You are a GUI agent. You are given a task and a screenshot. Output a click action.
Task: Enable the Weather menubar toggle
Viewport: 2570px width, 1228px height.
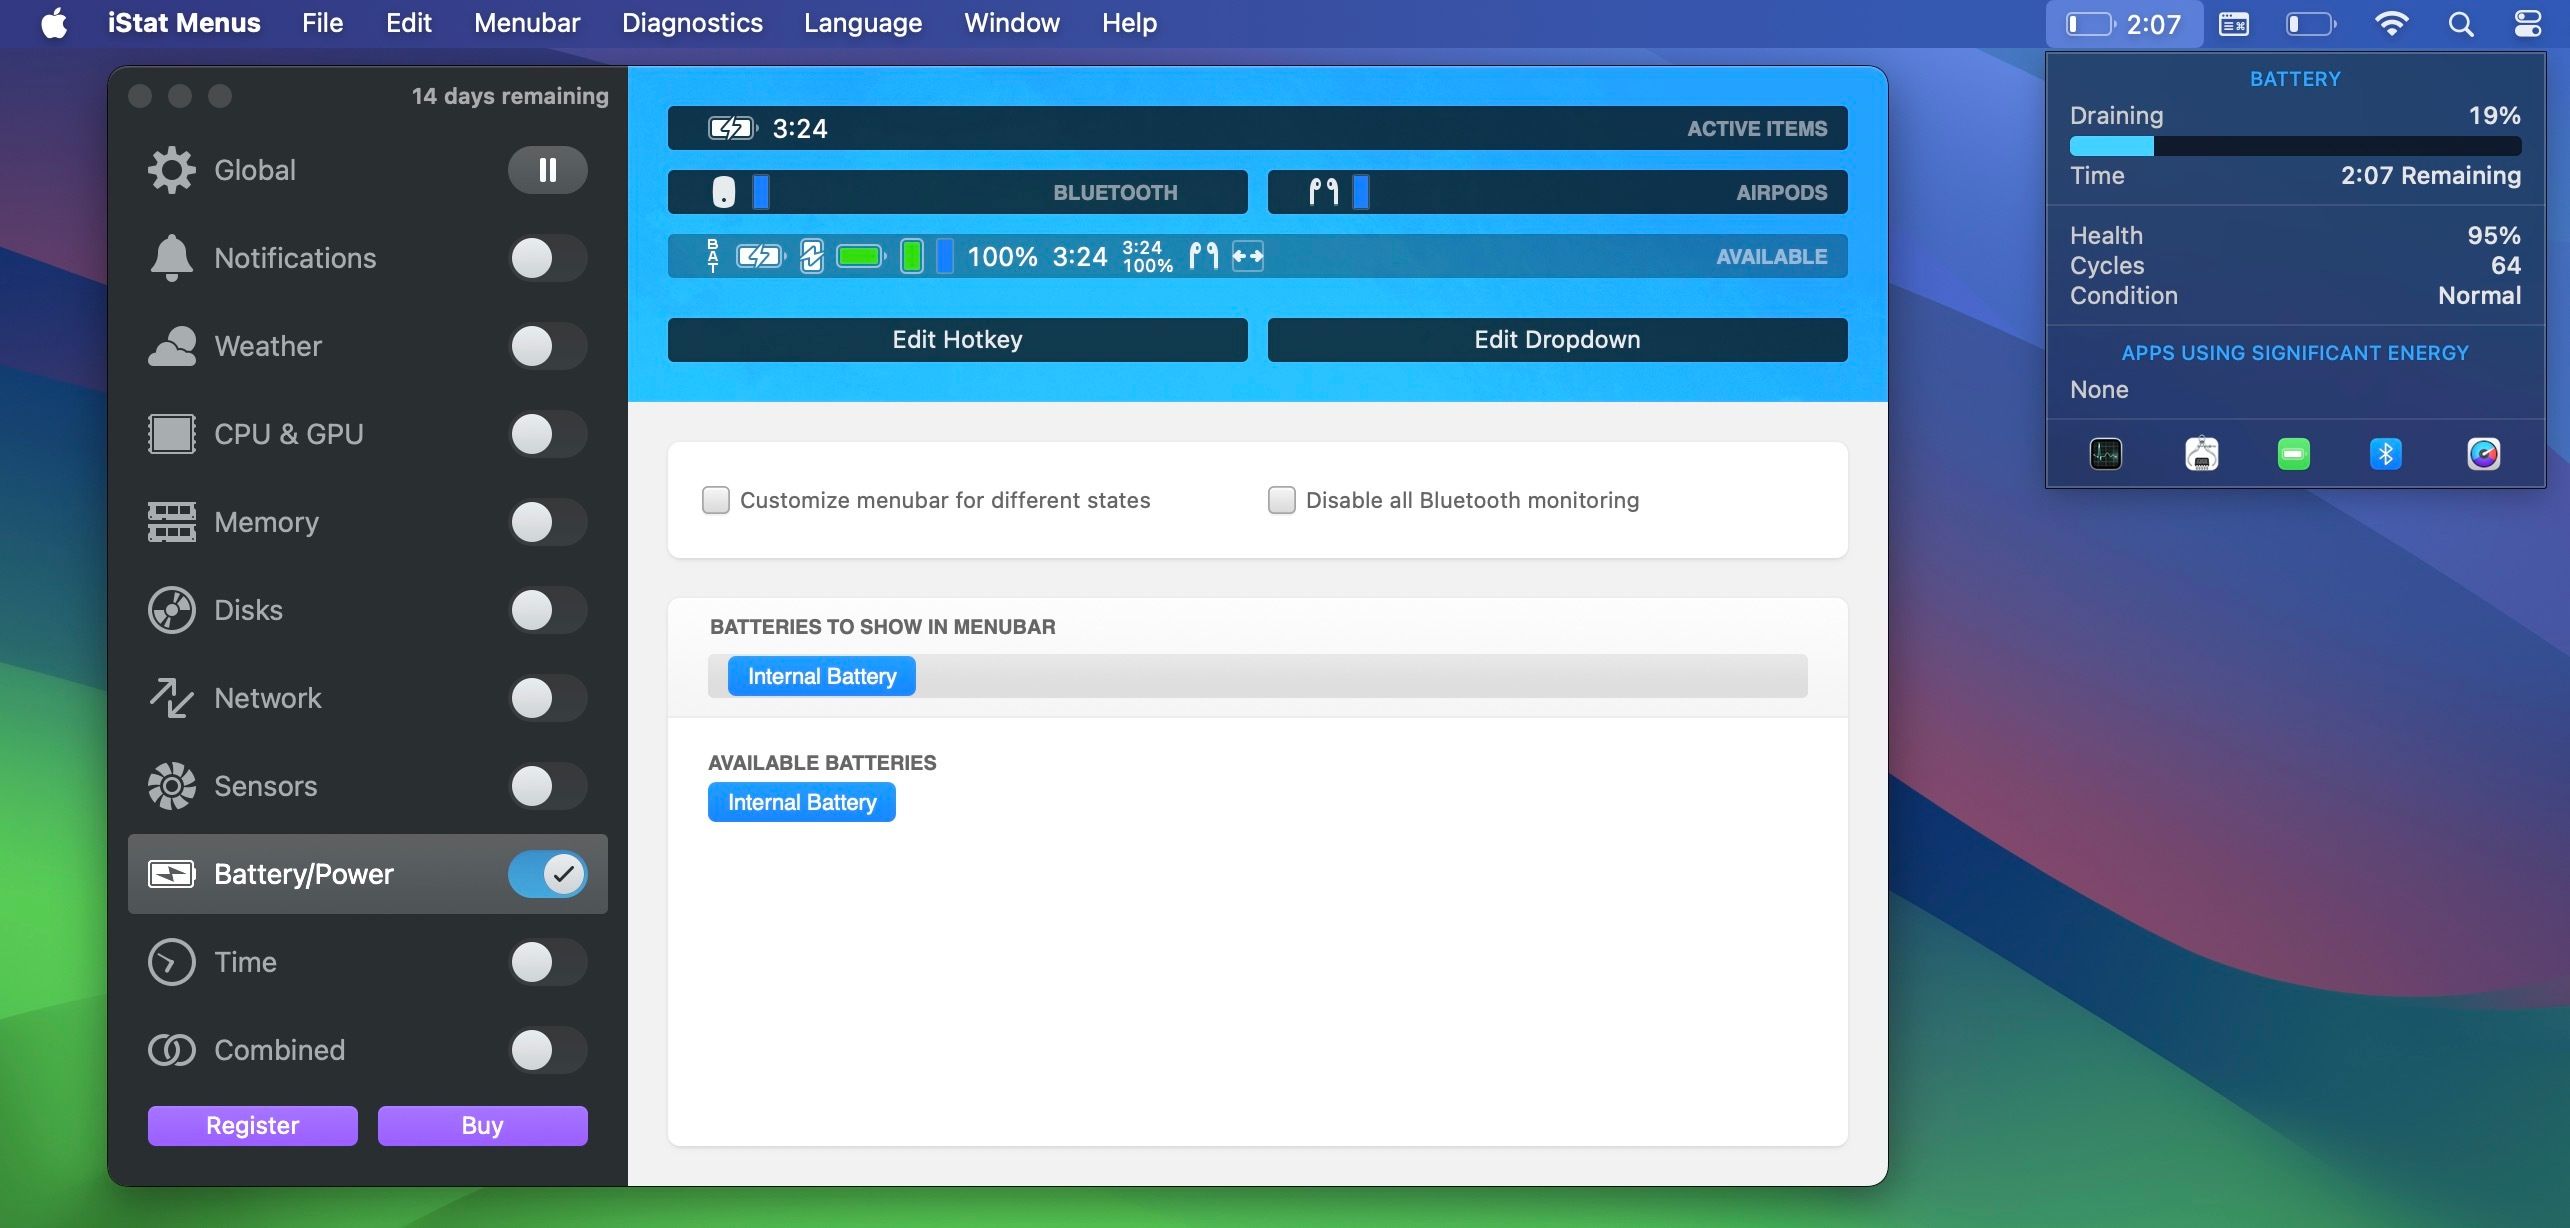click(547, 346)
